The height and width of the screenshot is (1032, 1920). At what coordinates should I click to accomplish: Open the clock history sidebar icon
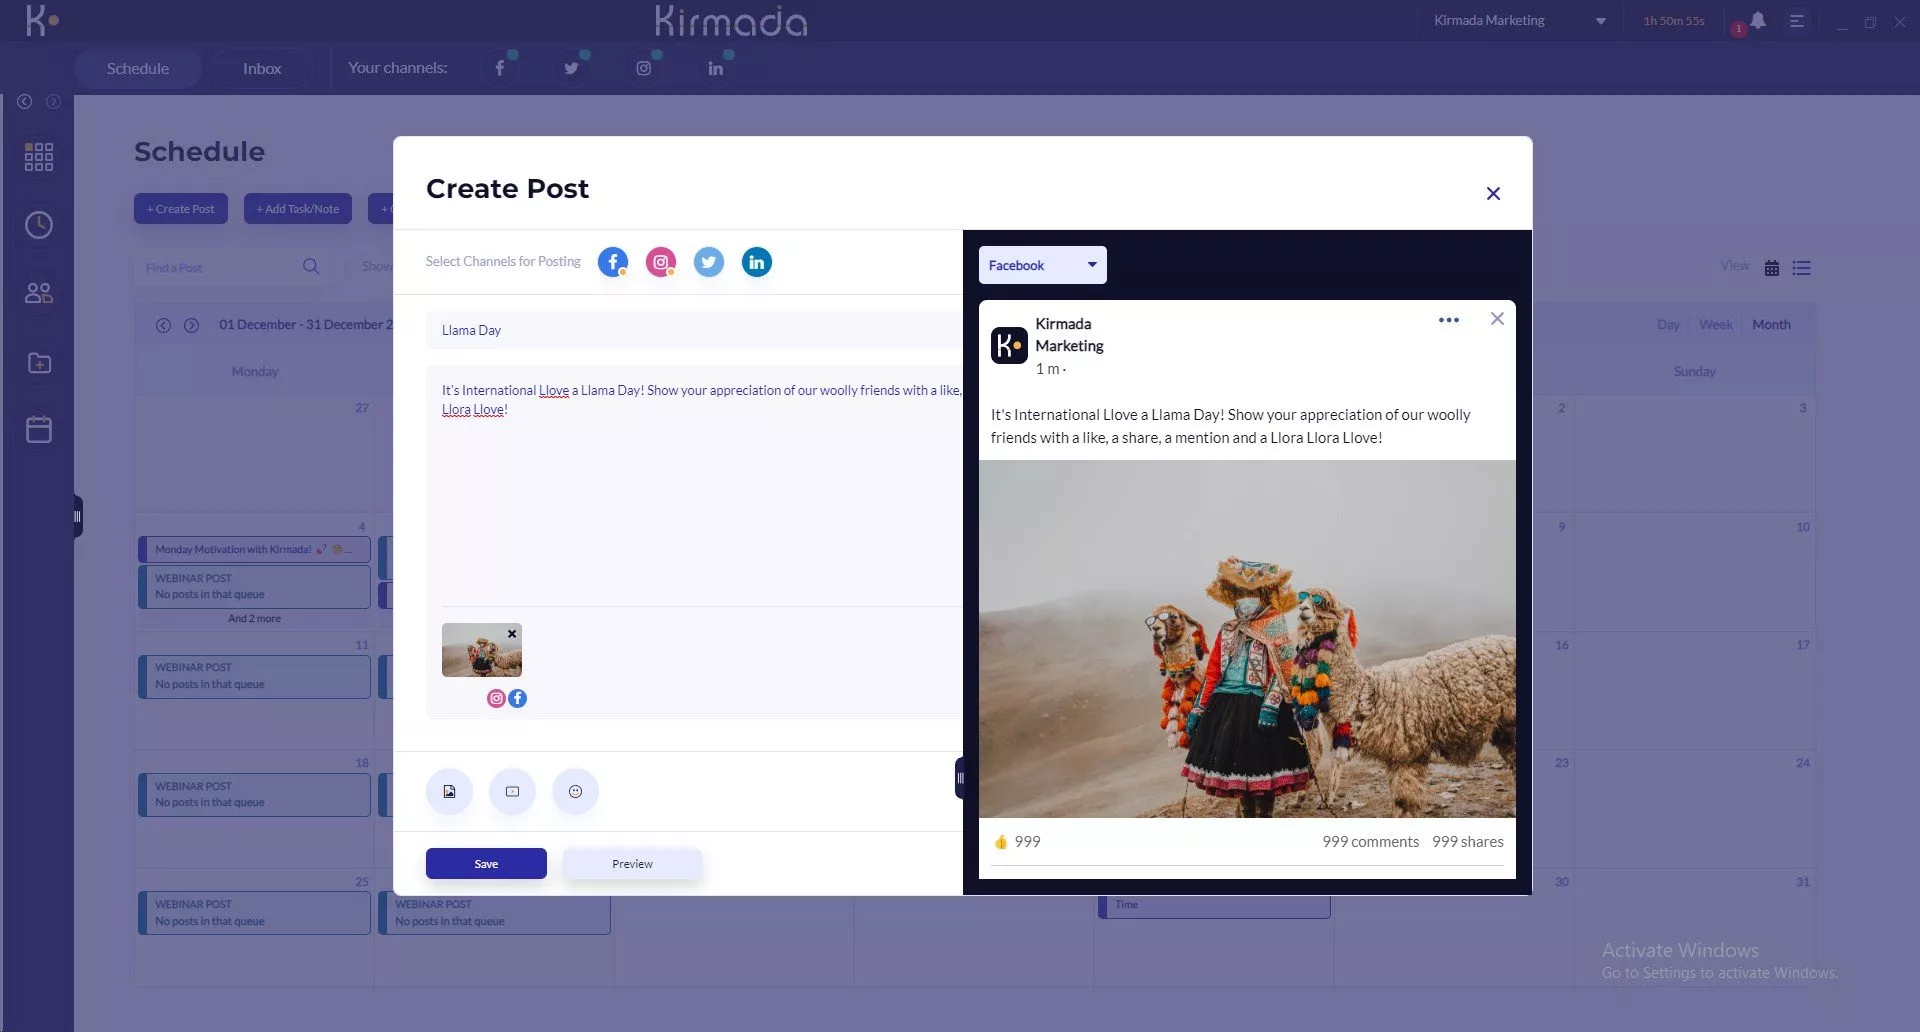pos(39,225)
